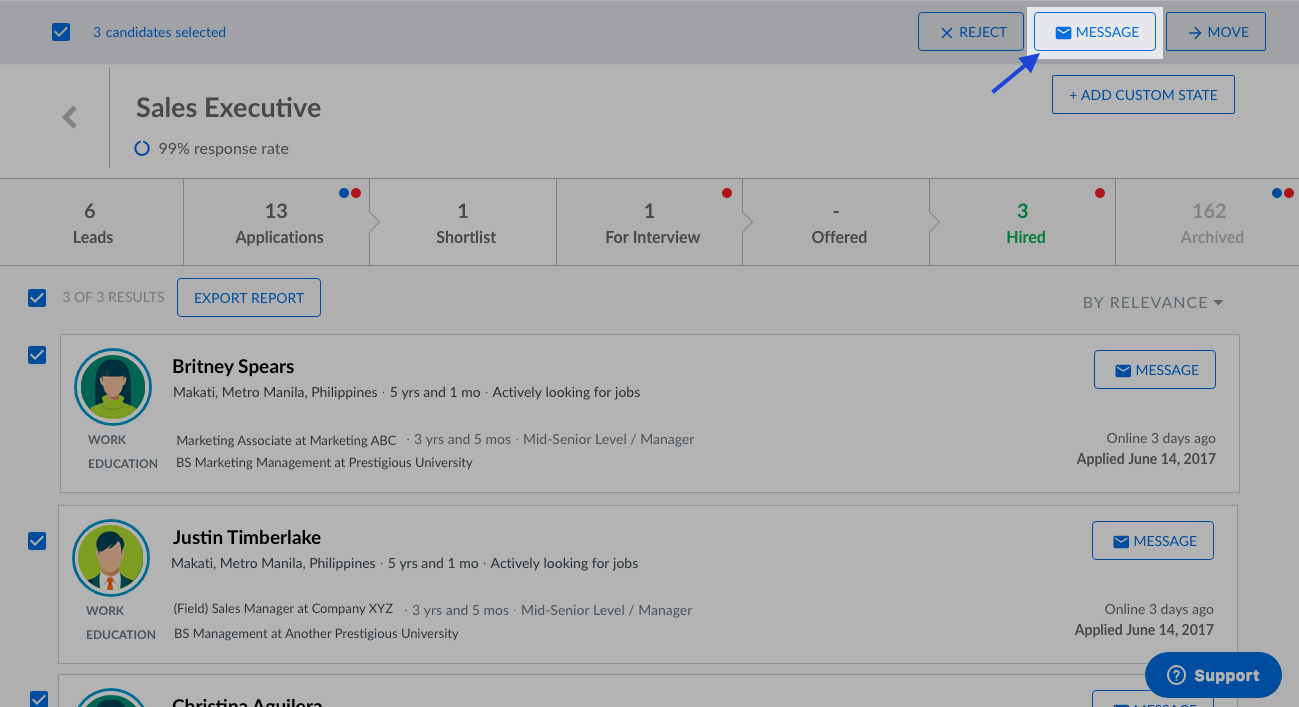Open the Applications stage tab
The height and width of the screenshot is (707, 1299).
(x=278, y=223)
